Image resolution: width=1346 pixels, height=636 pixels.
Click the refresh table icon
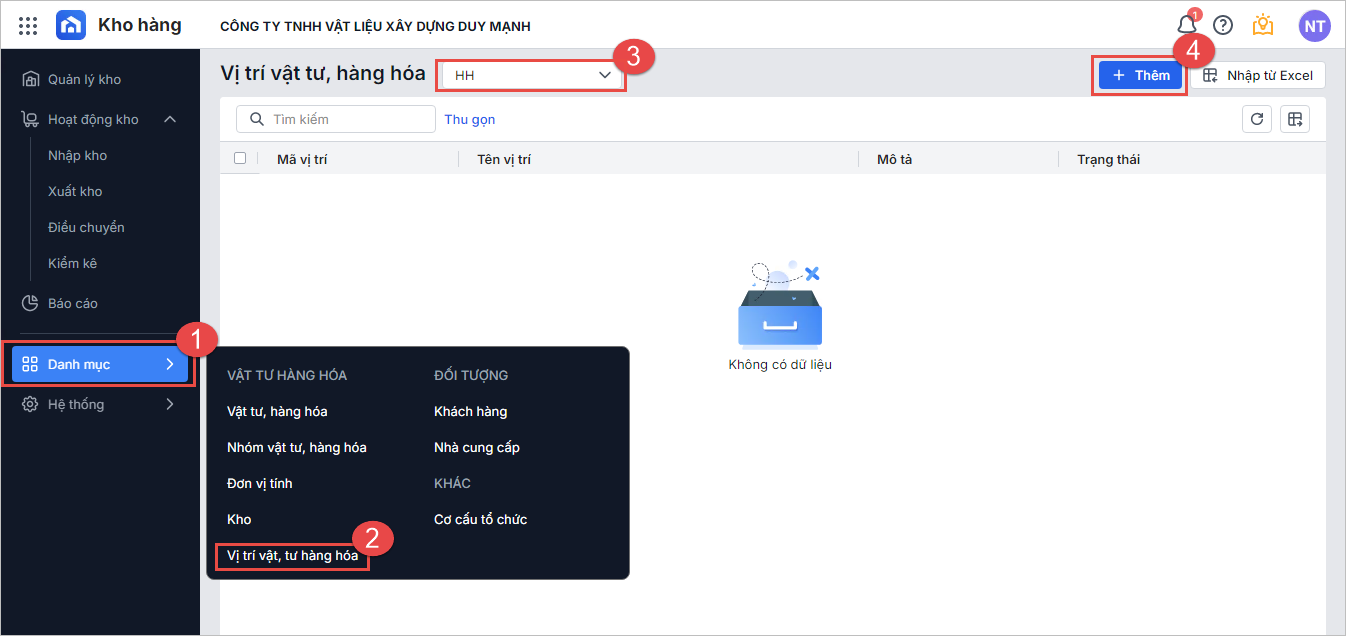tap(1257, 119)
